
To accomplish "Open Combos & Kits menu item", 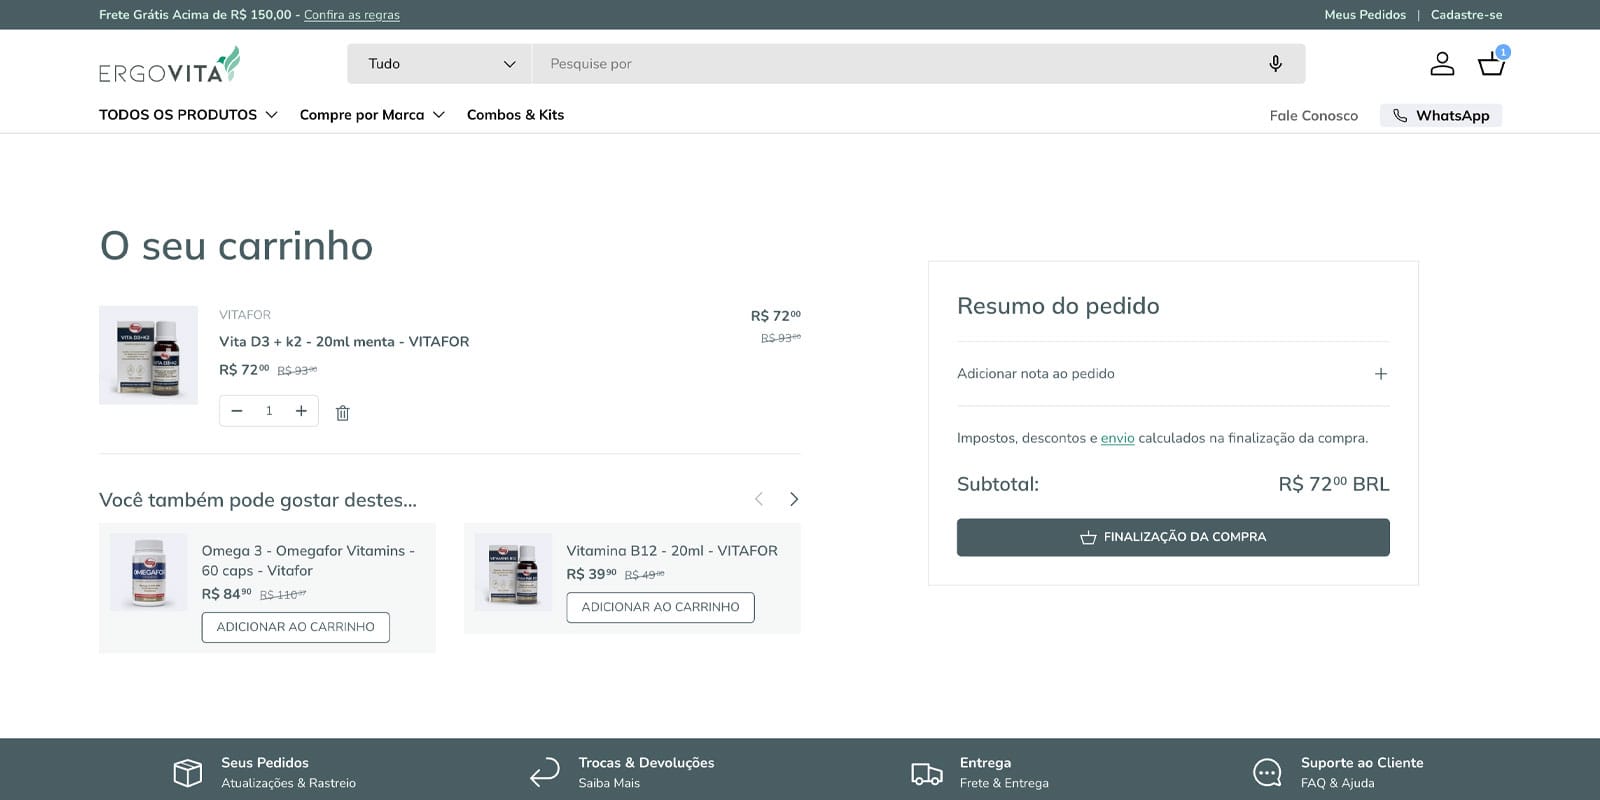I will click(x=515, y=115).
